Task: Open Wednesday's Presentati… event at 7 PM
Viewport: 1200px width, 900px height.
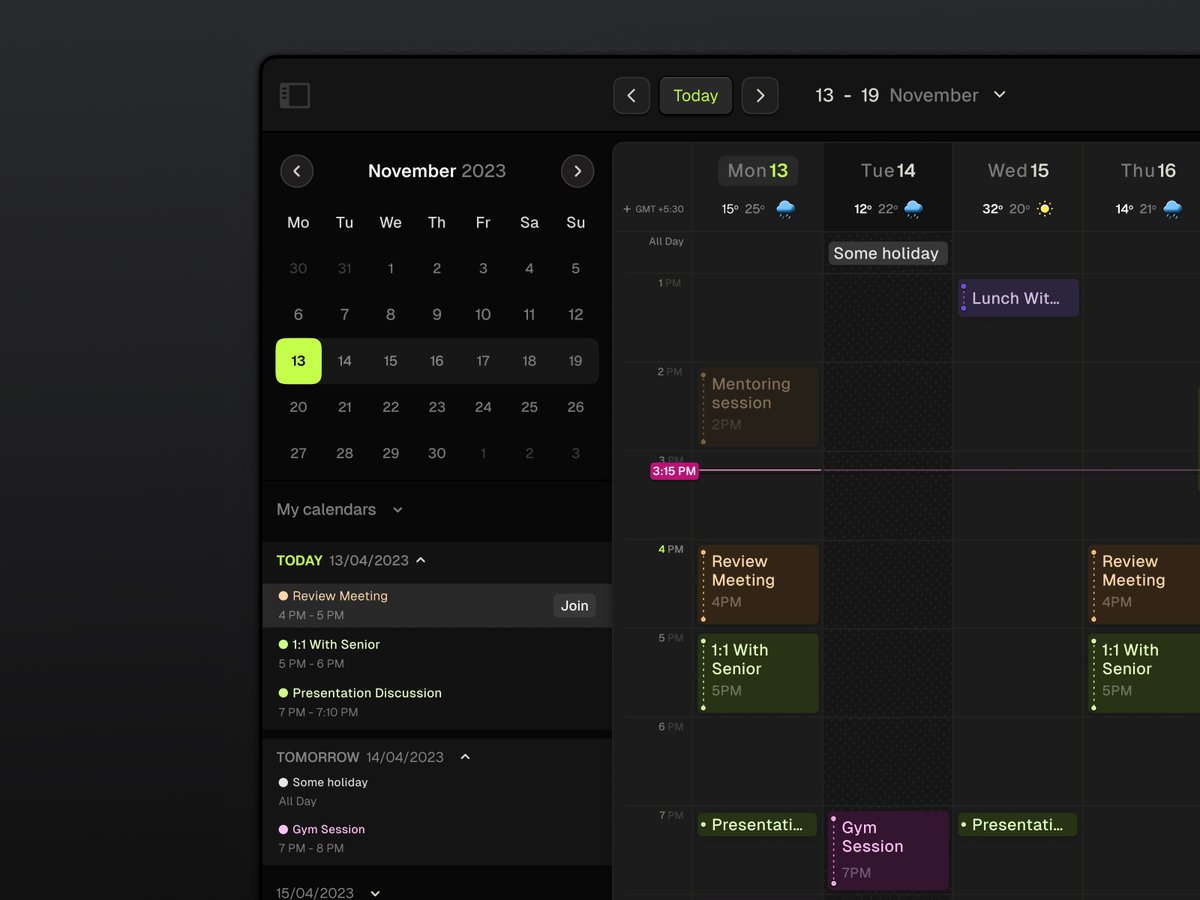Action: [1018, 825]
